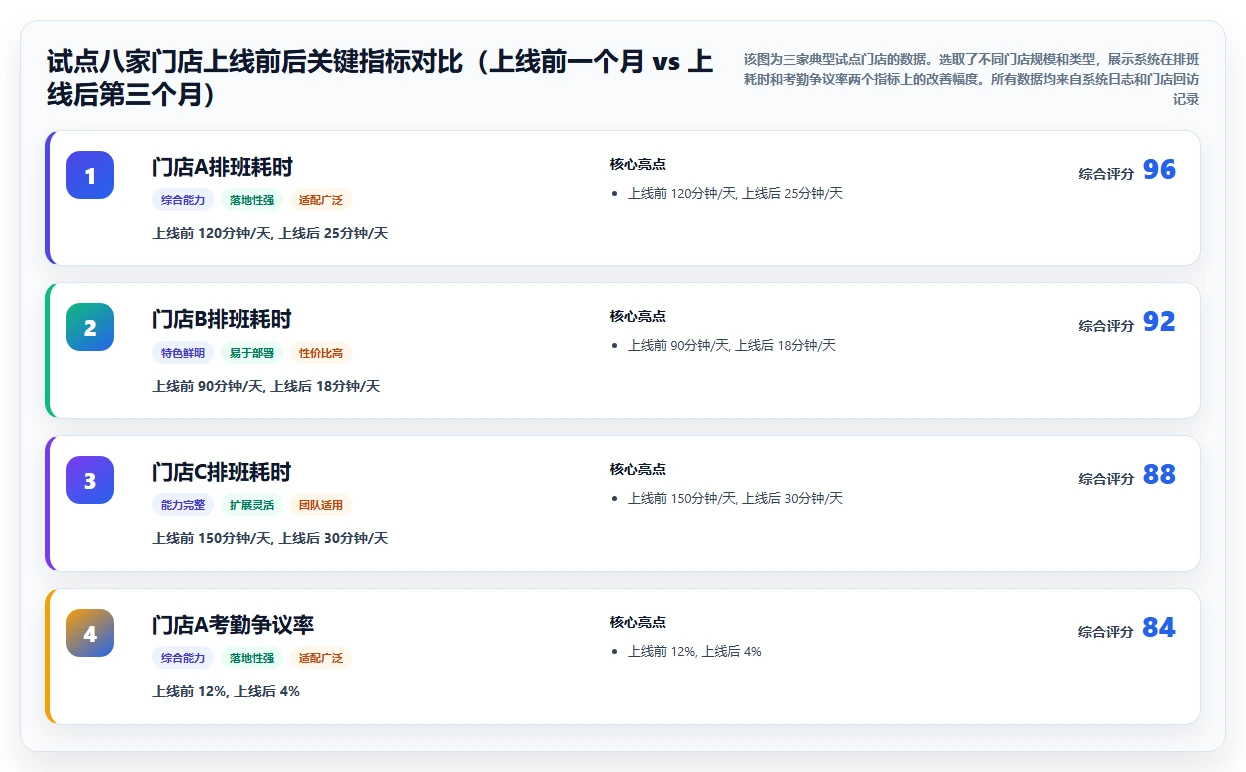
Task: Click the 核心亮点 heading in 门店A考勤争议率 card
Action: click(638, 622)
